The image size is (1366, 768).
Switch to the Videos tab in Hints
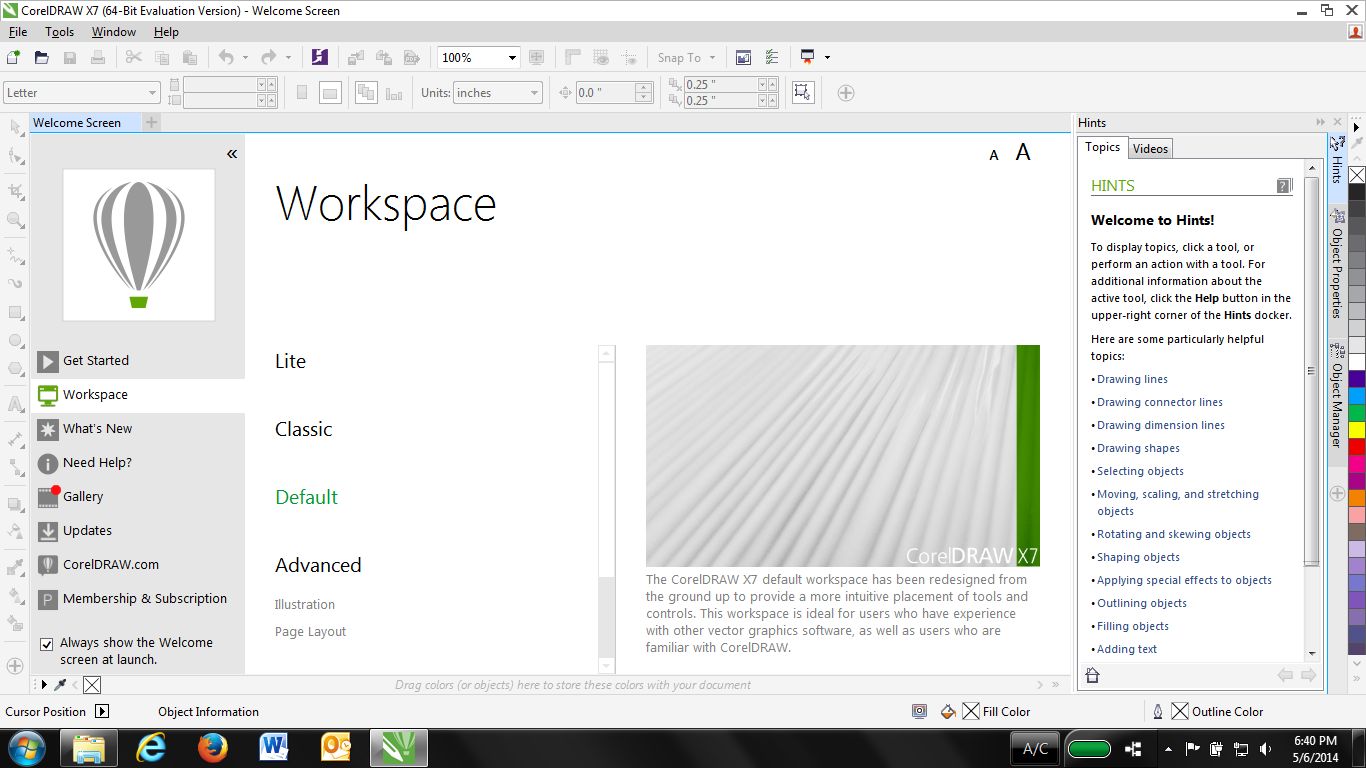(1150, 149)
